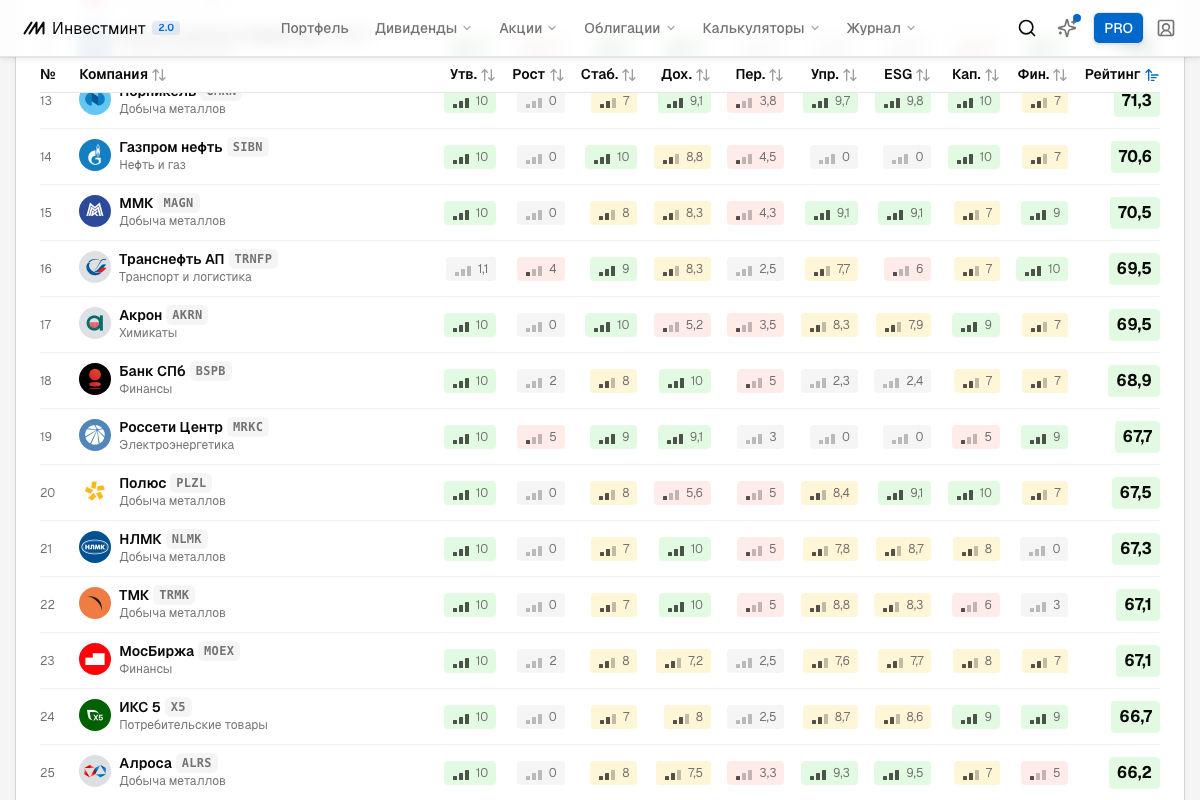Expand the Журнал dropdown menu
The height and width of the screenshot is (800, 1200).
pos(881,28)
